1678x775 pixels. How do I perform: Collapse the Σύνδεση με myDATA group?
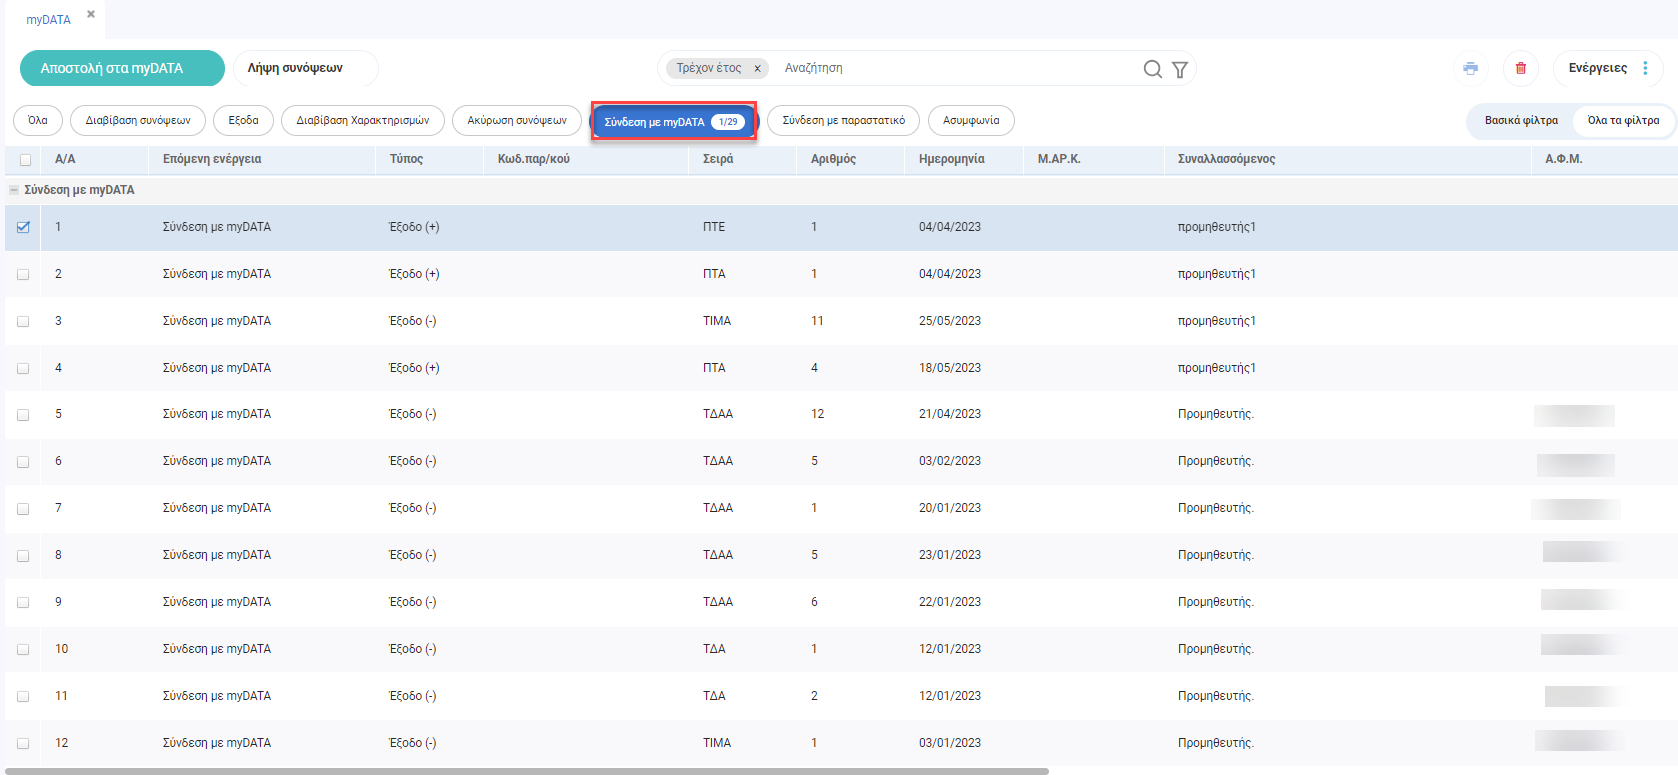pyautogui.click(x=14, y=190)
